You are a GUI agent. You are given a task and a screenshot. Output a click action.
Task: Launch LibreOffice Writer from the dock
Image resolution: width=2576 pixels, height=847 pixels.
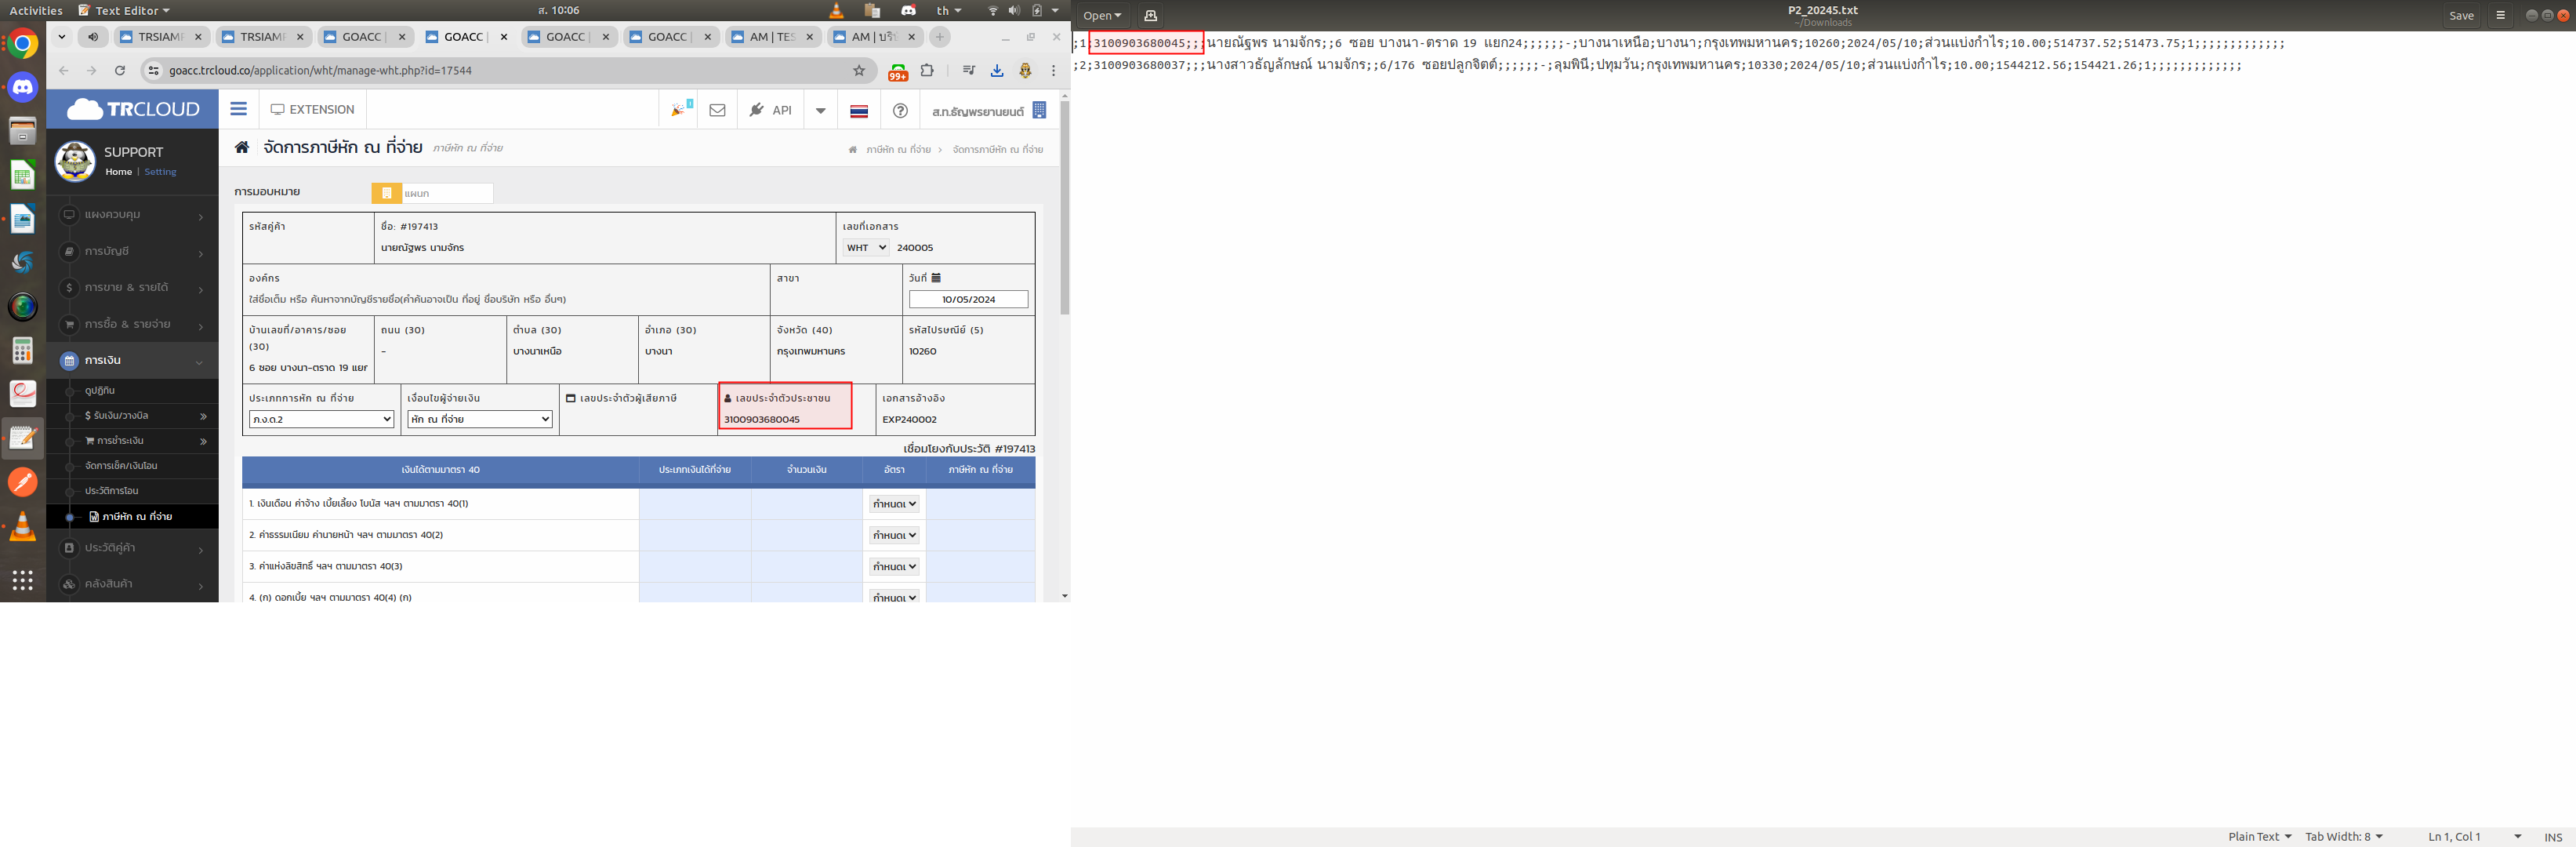coord(22,219)
